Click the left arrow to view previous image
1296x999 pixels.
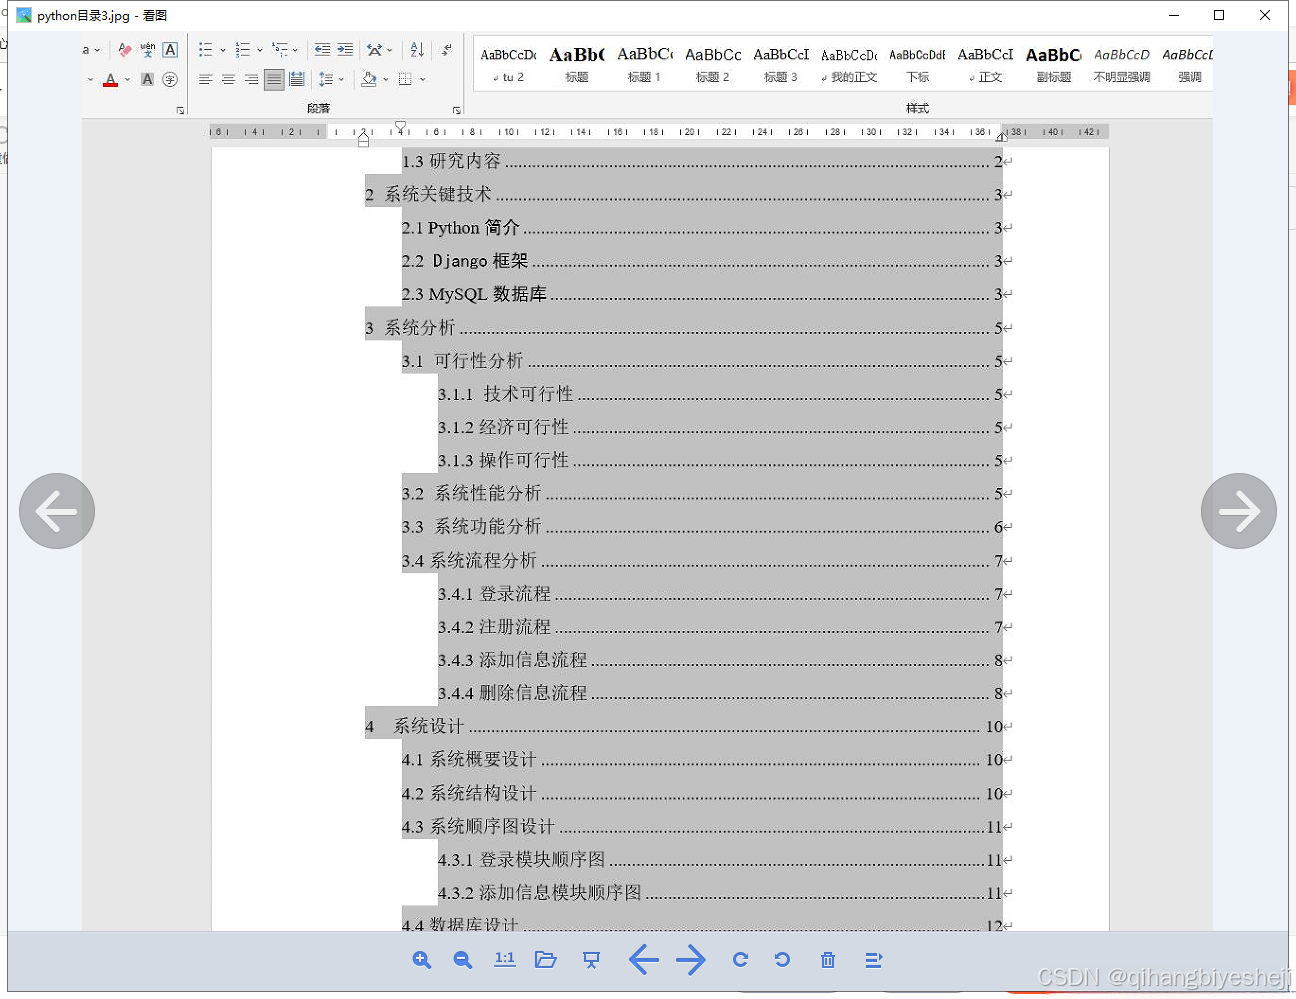click(57, 511)
